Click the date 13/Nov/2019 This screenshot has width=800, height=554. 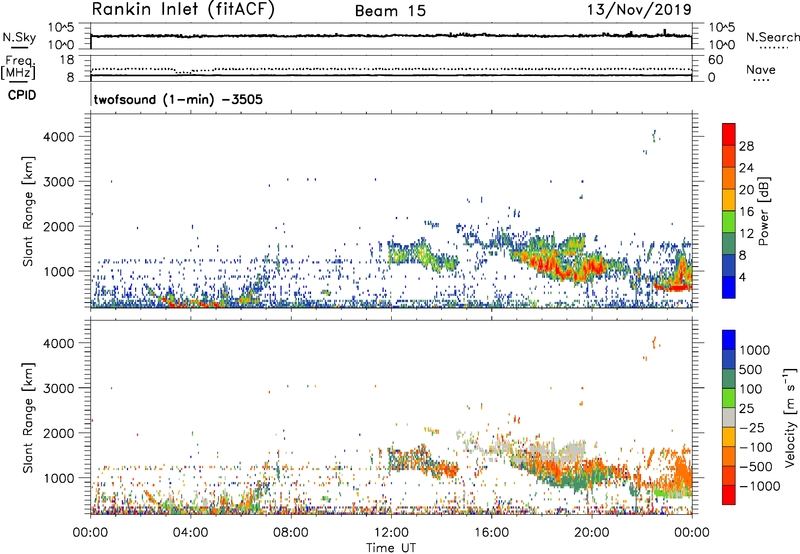tap(639, 10)
